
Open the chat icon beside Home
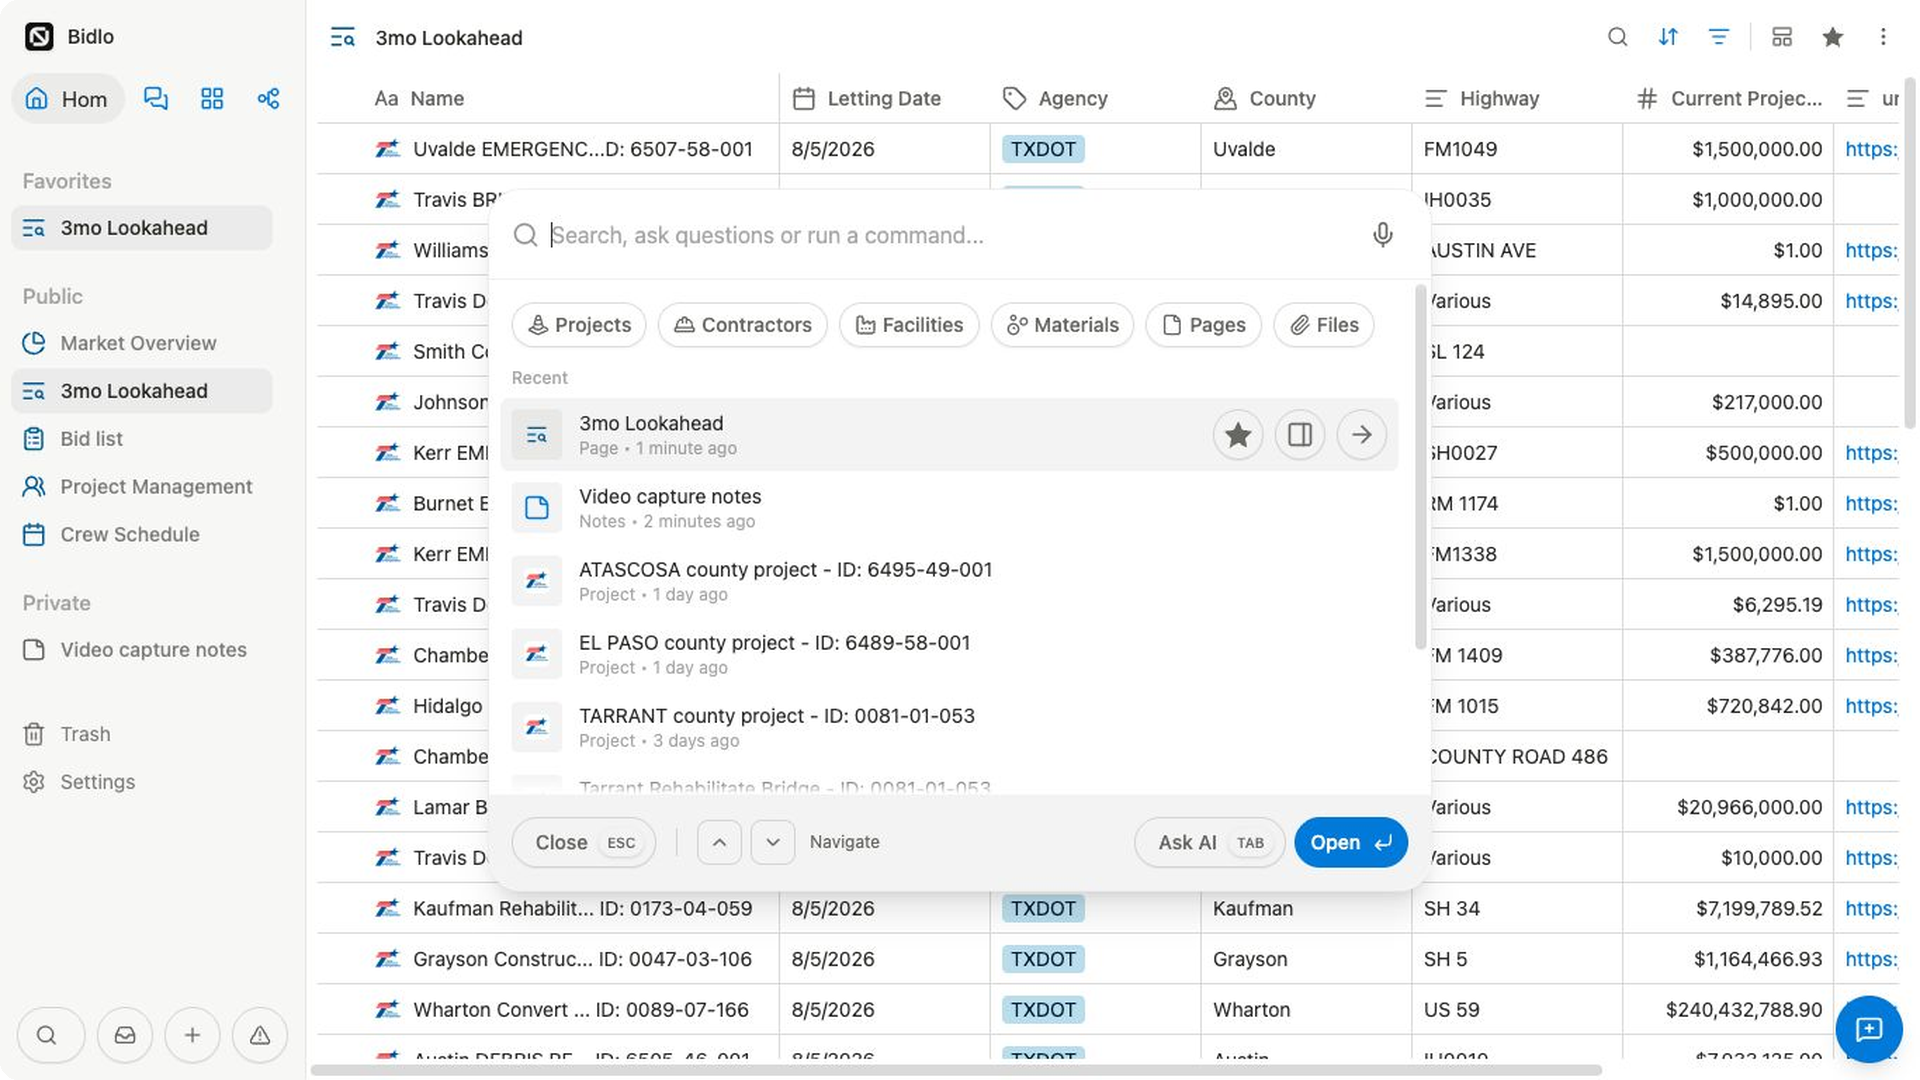pos(156,98)
